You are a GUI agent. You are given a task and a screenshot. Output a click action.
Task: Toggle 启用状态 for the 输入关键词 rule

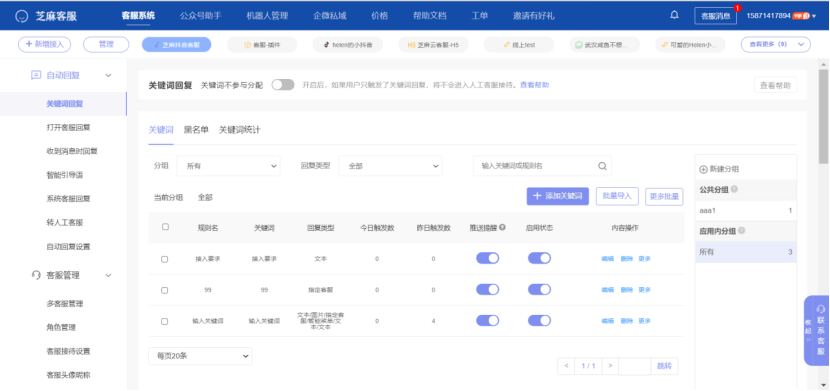click(x=539, y=321)
